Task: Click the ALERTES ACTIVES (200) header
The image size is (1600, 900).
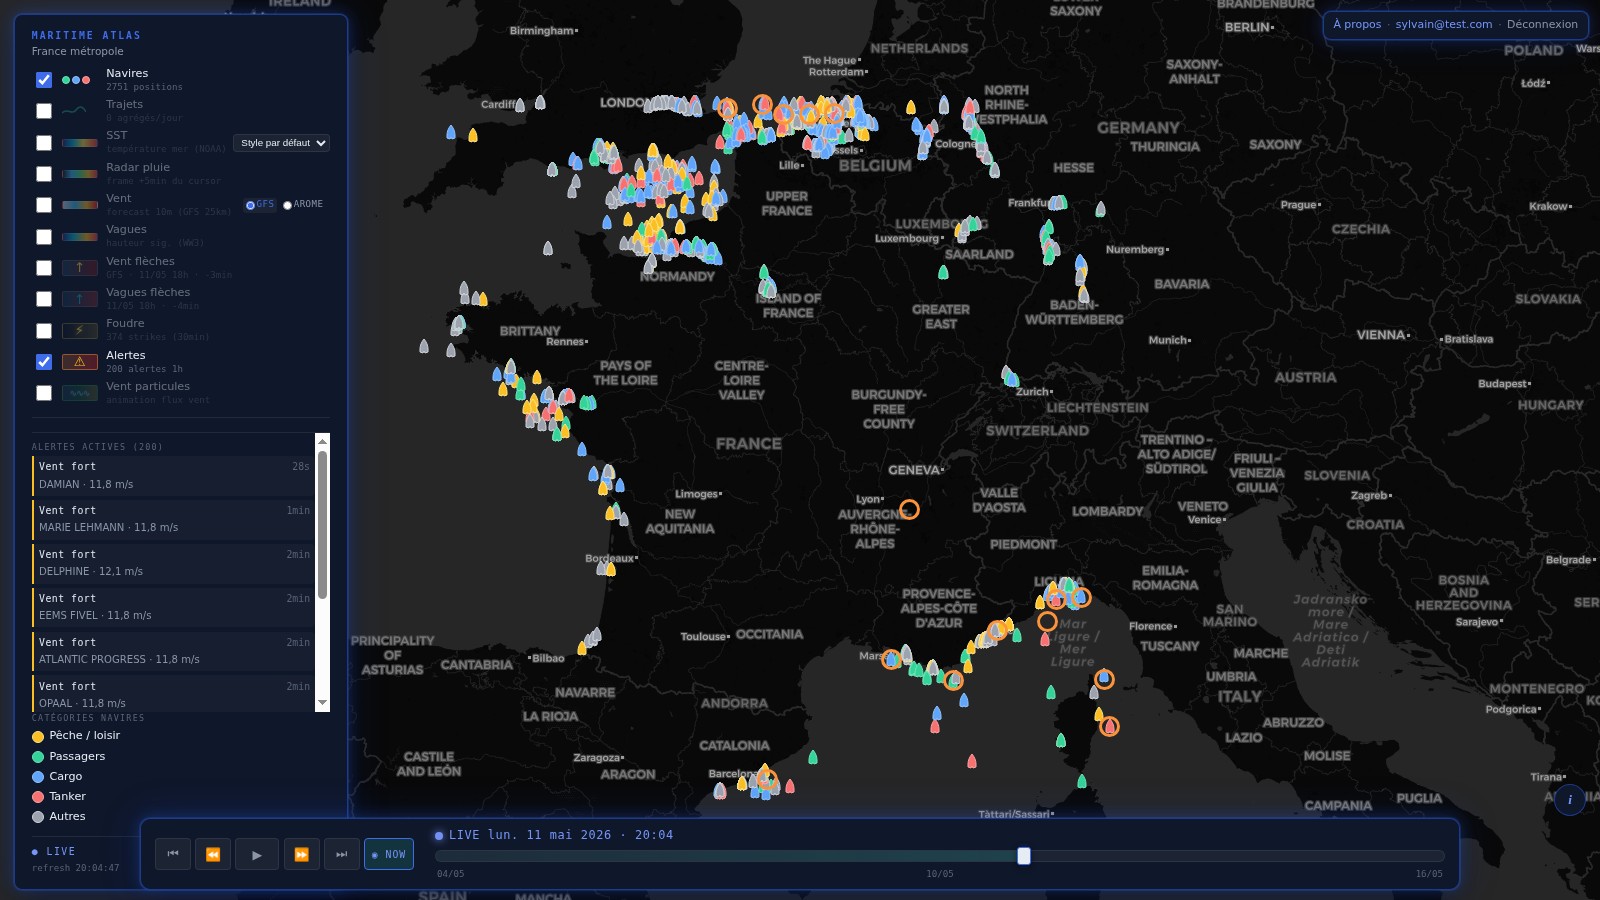Action: (97, 447)
